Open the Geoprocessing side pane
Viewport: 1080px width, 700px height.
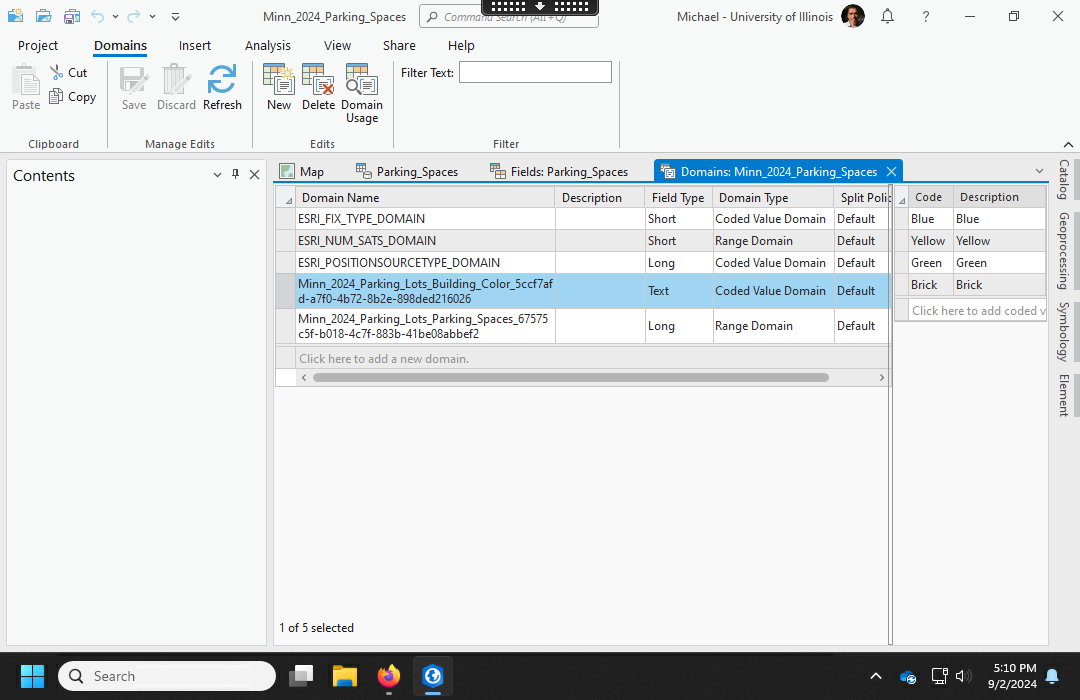tap(1063, 250)
